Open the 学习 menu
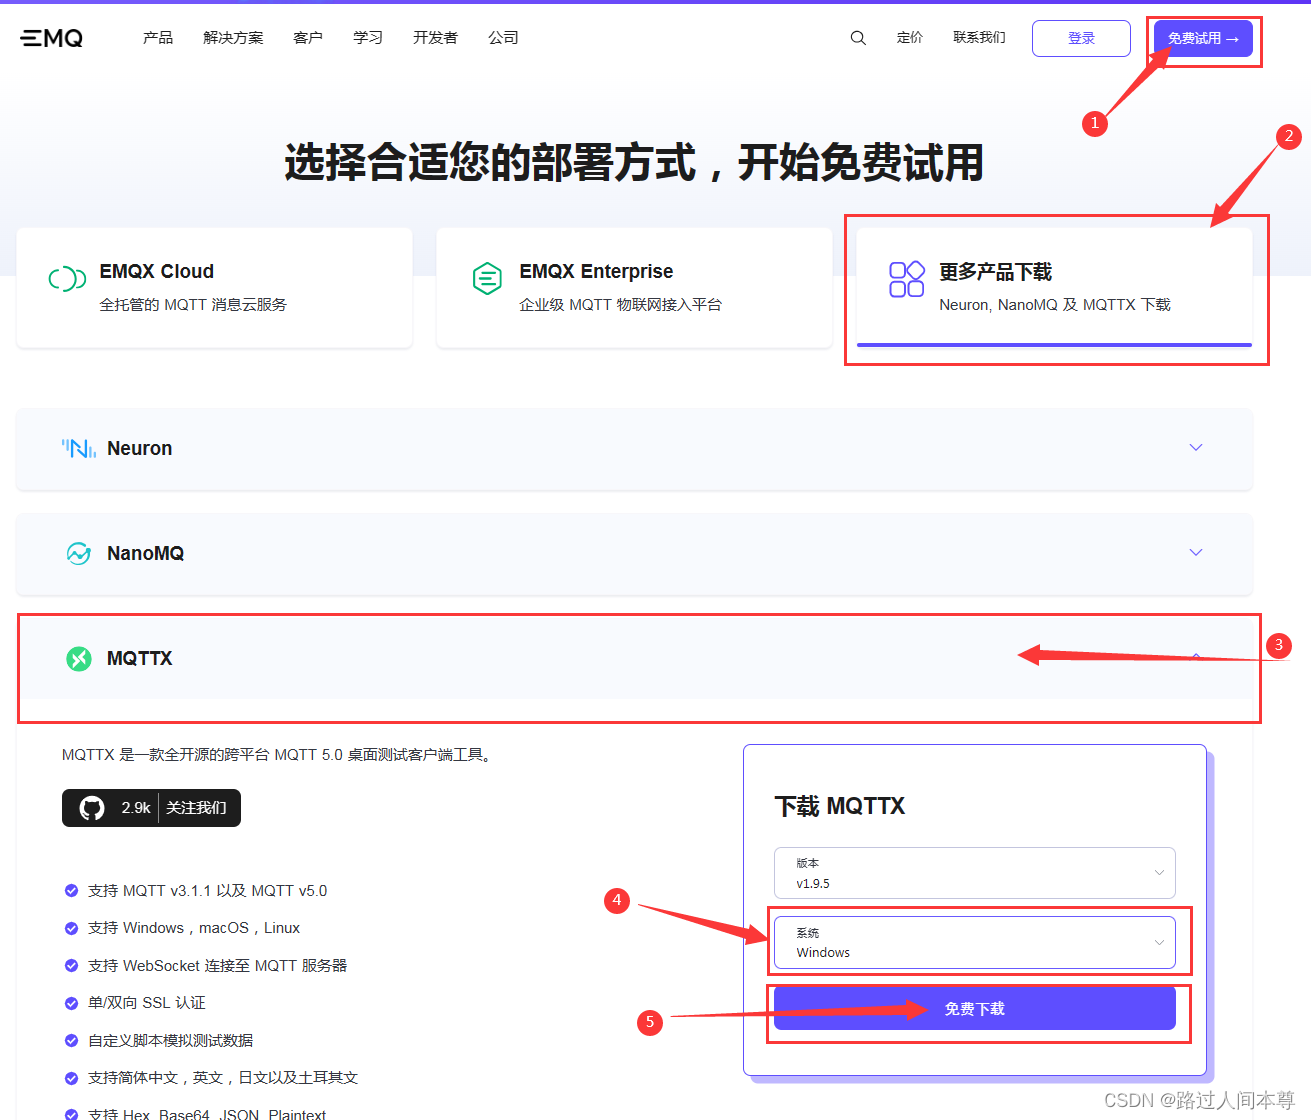The width and height of the screenshot is (1311, 1120). (368, 38)
